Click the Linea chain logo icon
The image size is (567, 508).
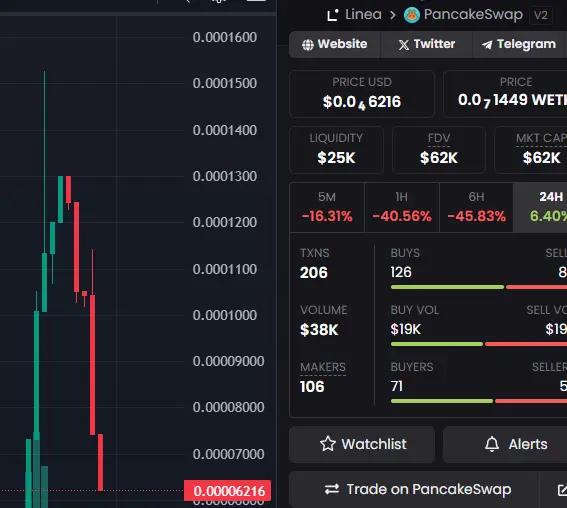332,15
